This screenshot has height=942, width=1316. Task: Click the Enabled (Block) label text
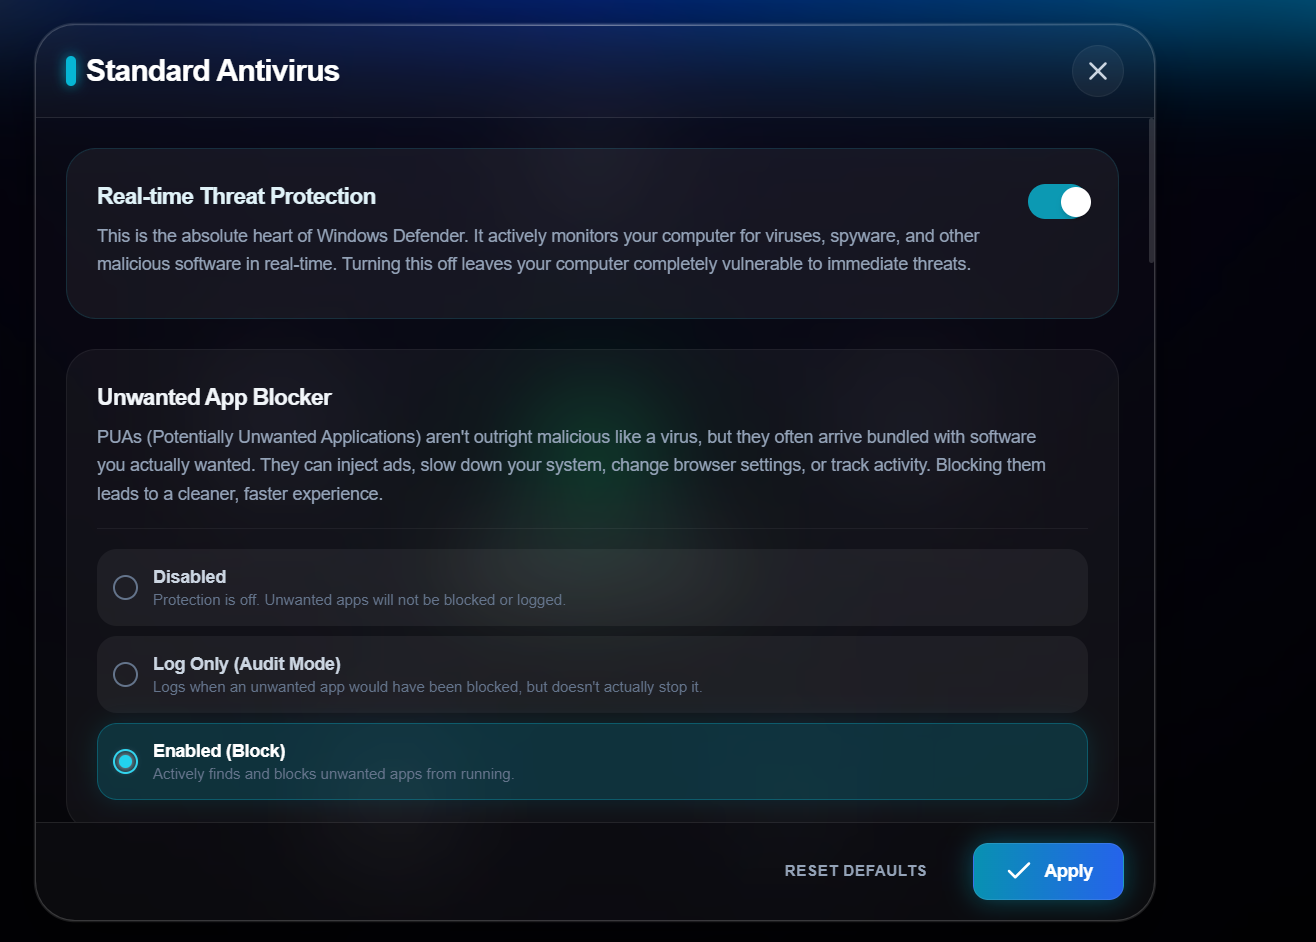click(219, 751)
